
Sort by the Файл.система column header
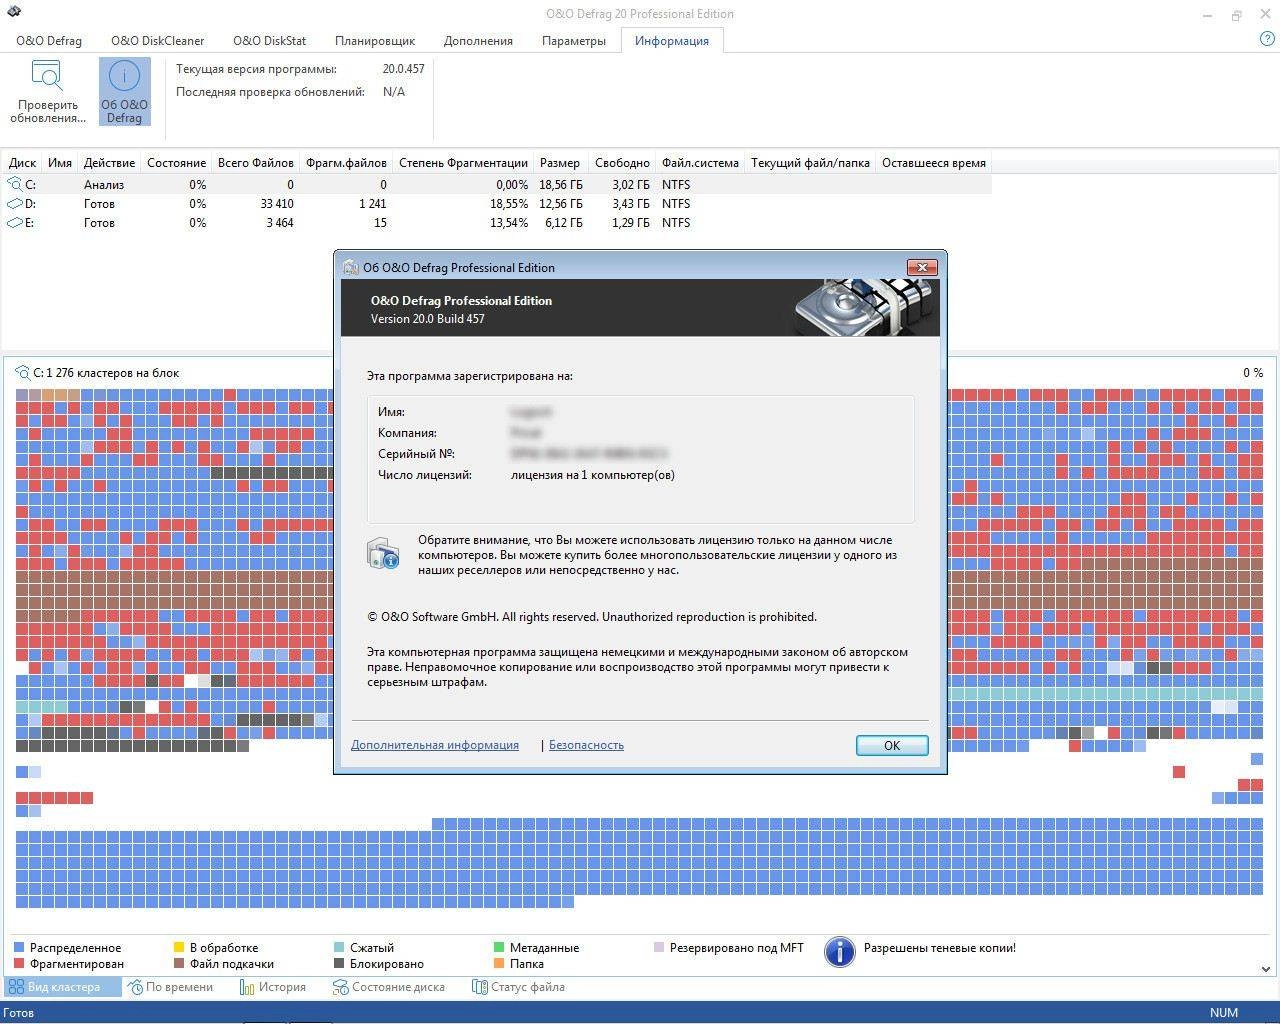pyautogui.click(x=700, y=163)
